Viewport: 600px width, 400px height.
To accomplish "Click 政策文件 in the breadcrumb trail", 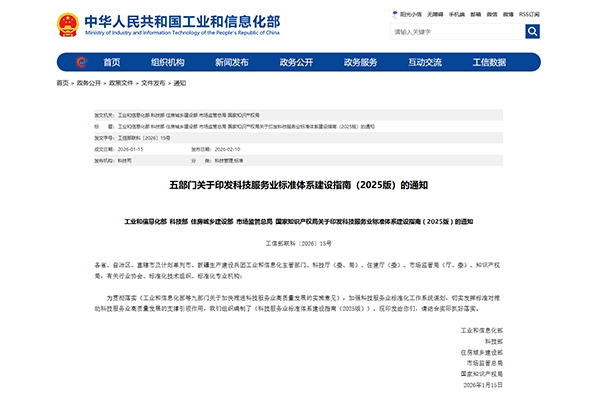I will (x=120, y=83).
